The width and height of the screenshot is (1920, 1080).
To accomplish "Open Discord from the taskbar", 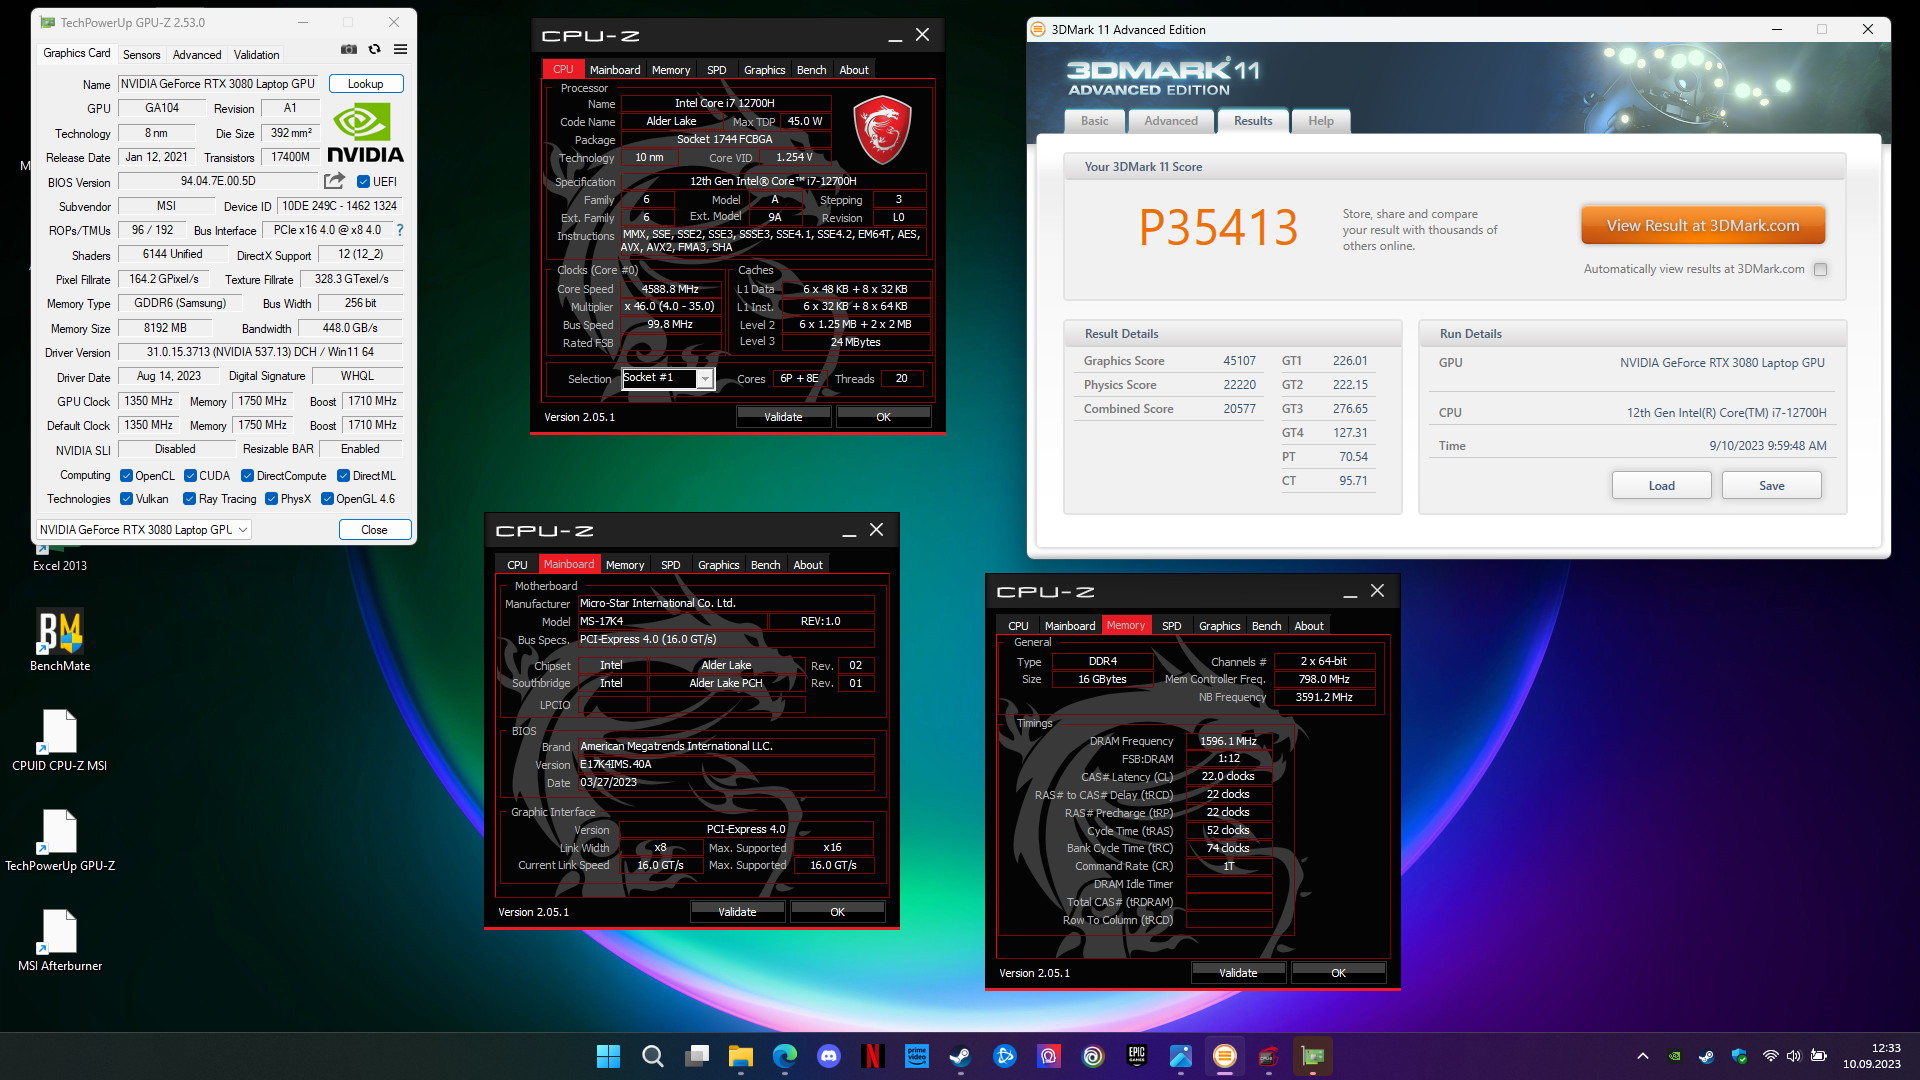I will 829,1056.
